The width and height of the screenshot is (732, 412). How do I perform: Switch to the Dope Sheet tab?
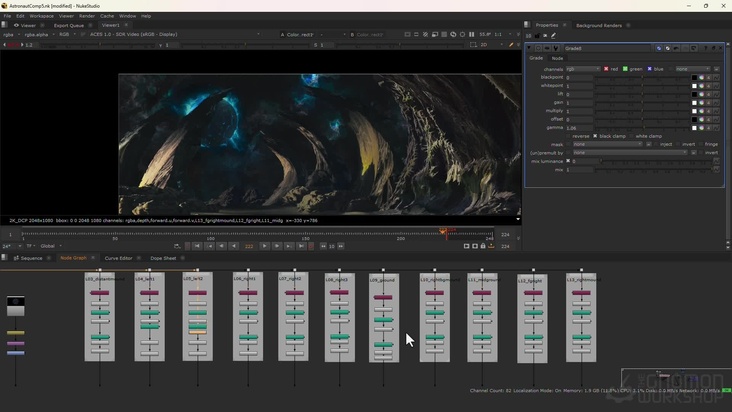point(163,258)
